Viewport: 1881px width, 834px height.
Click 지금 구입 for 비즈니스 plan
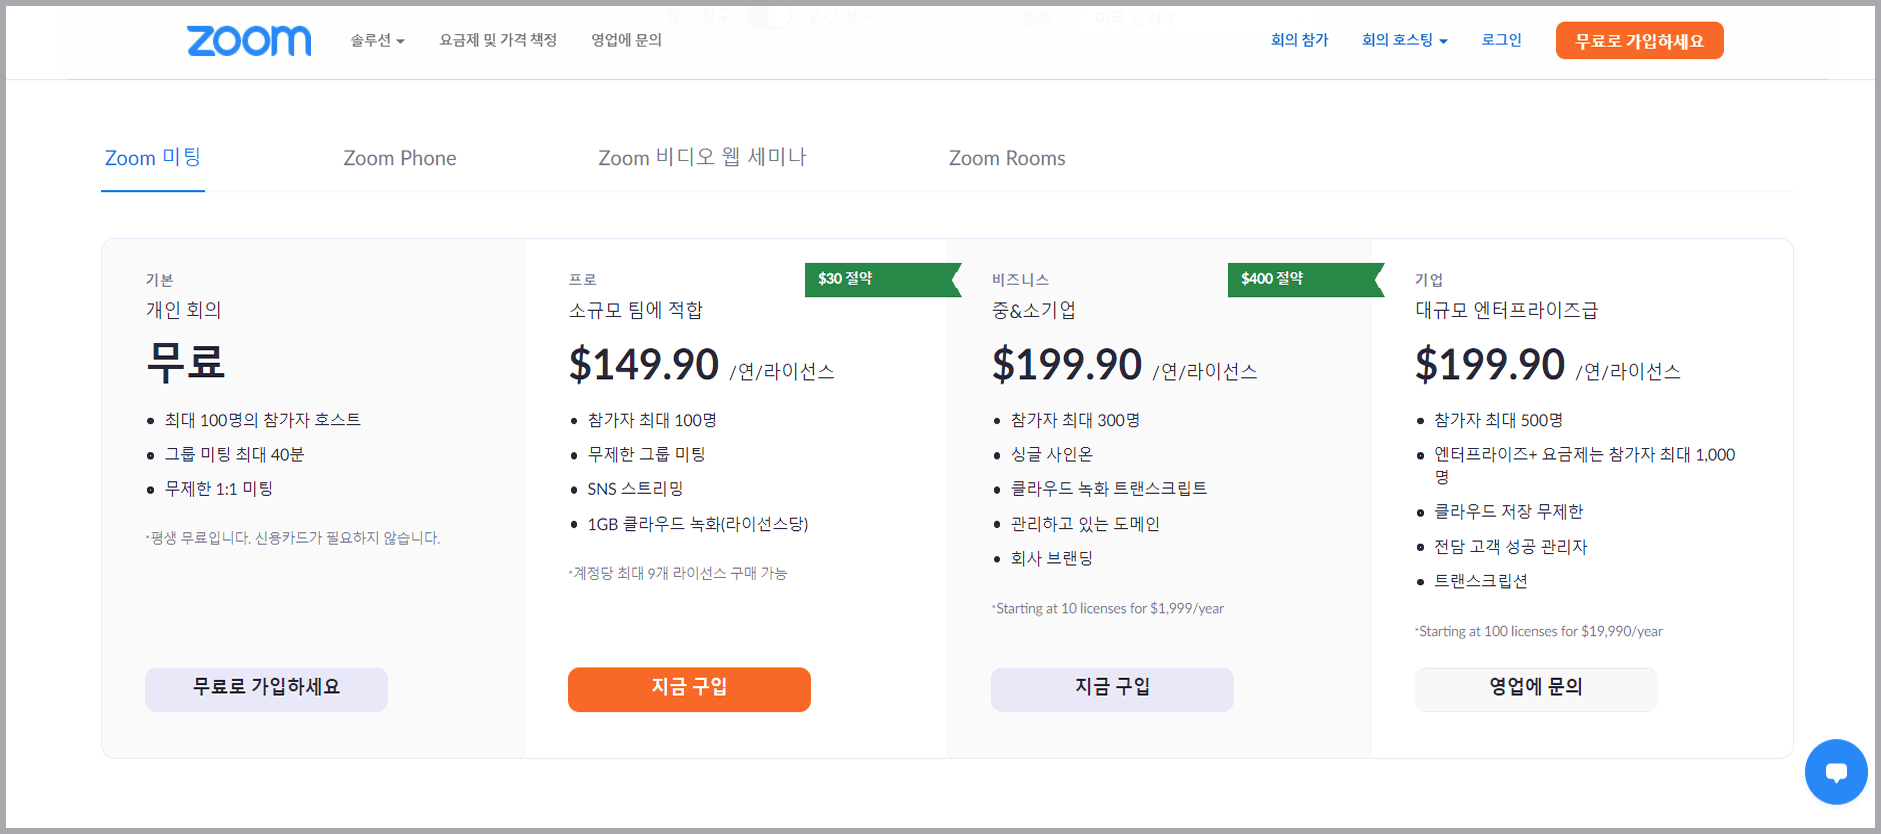click(1112, 689)
